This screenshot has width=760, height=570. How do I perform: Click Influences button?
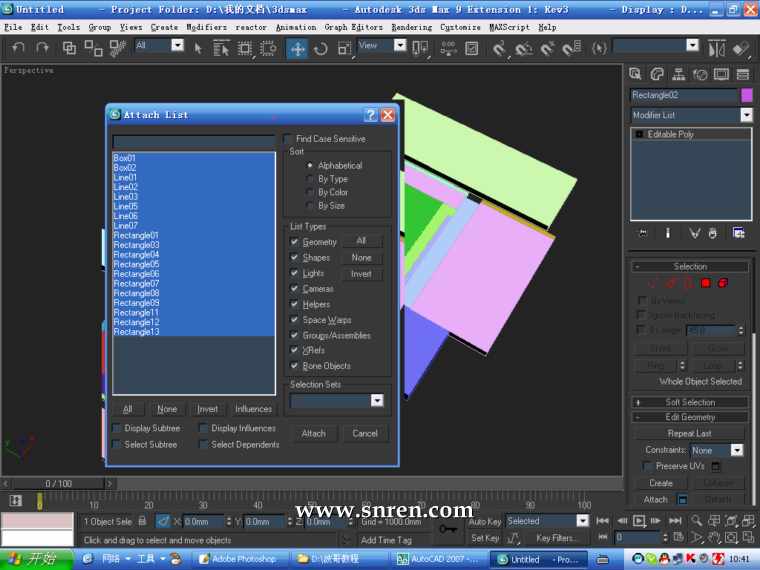click(253, 409)
